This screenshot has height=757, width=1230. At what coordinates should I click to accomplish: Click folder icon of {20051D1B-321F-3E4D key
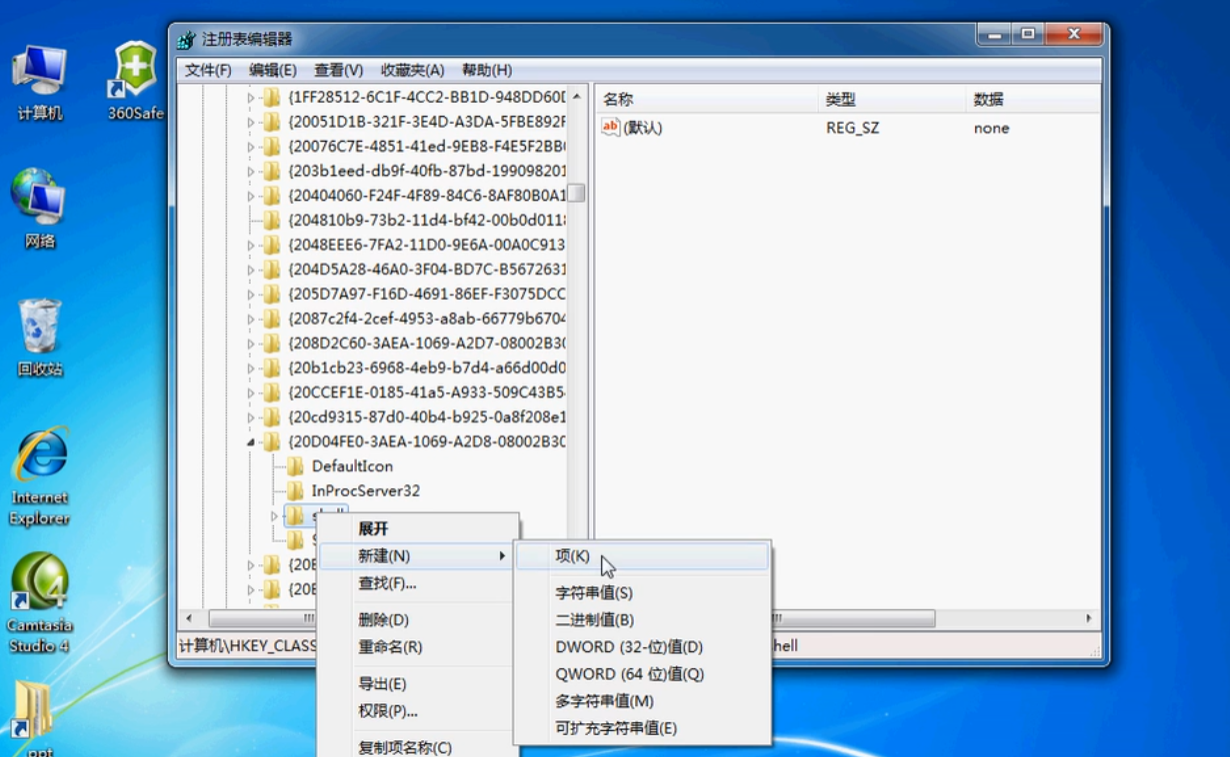pyautogui.click(x=271, y=122)
